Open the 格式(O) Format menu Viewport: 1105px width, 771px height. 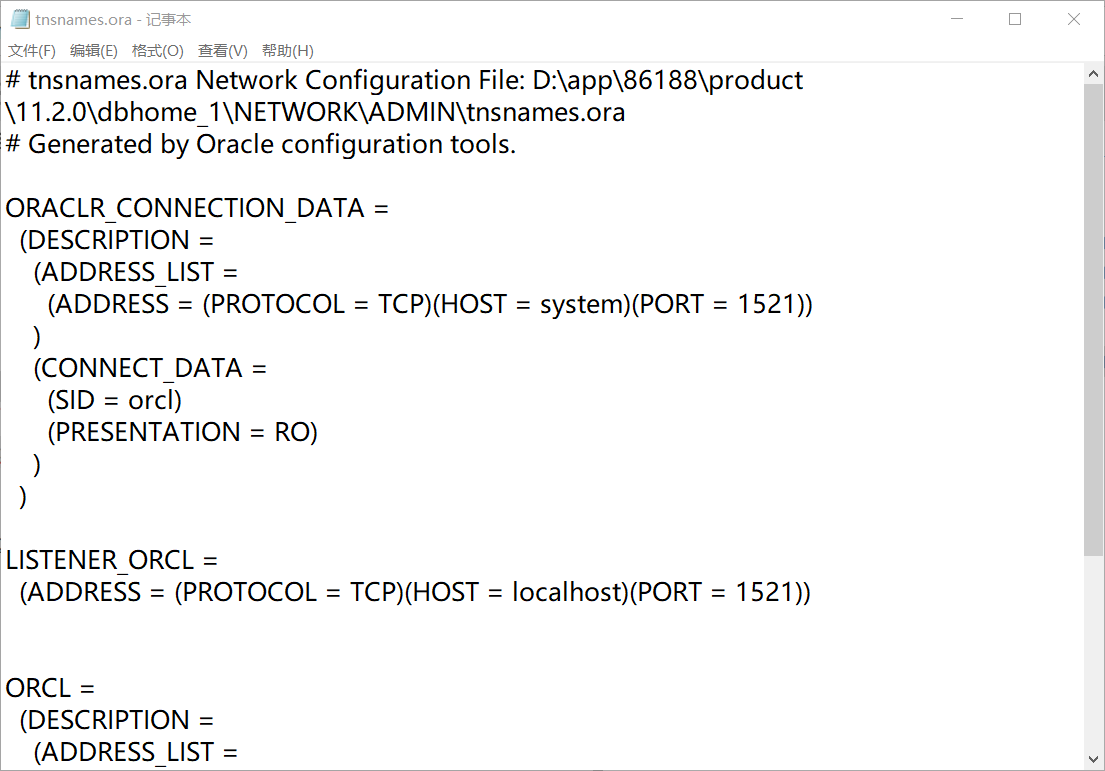tap(157, 50)
